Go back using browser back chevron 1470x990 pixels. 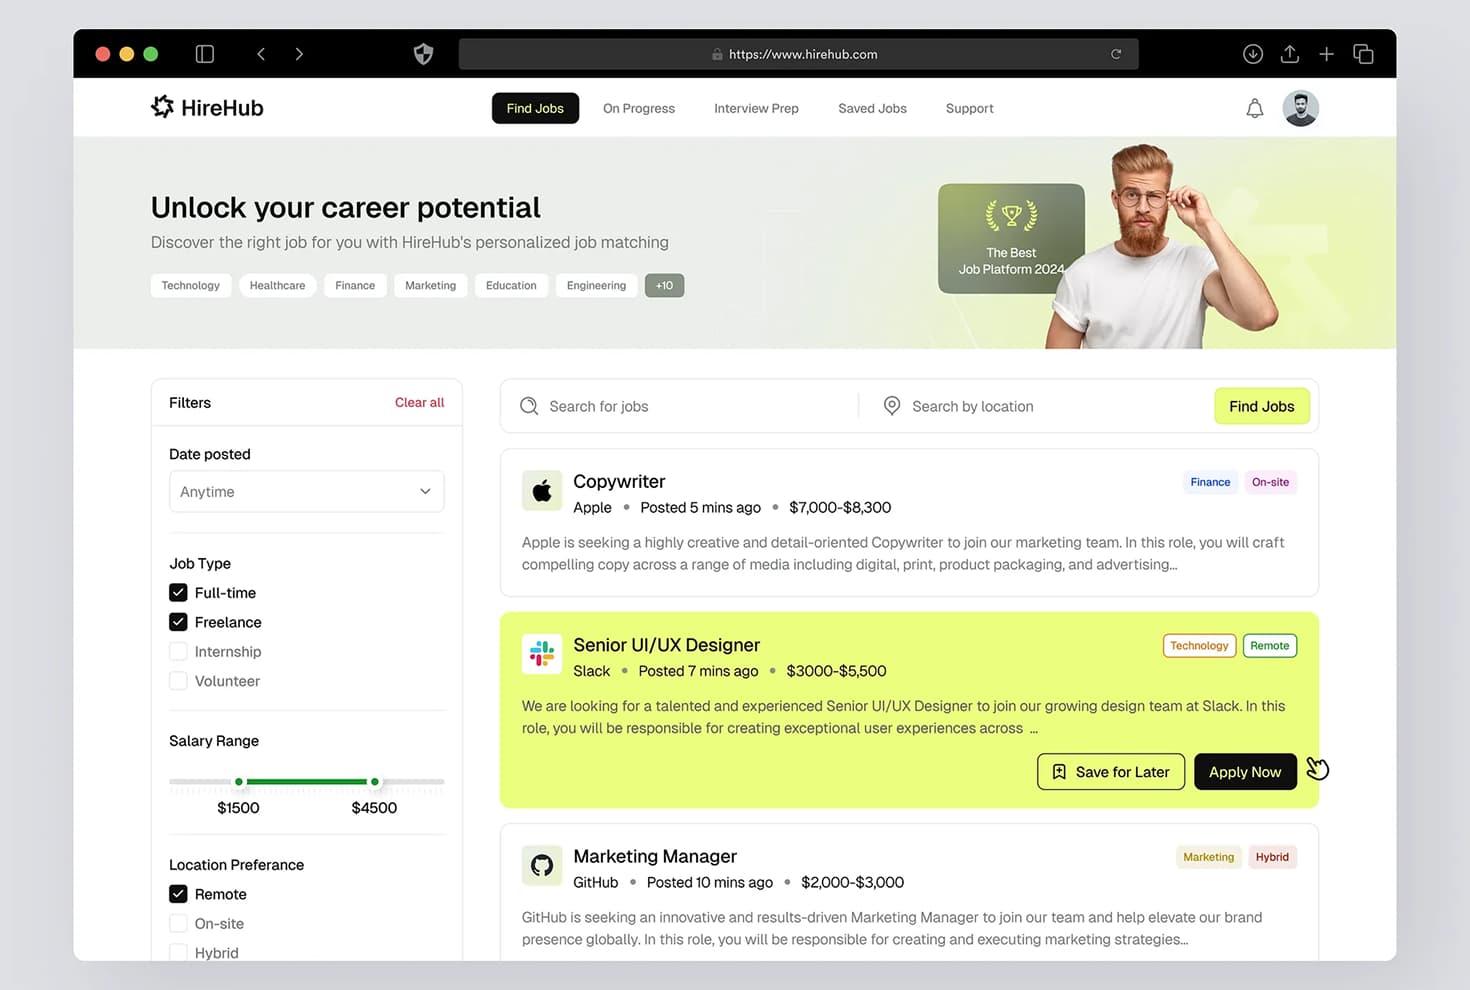coord(261,54)
